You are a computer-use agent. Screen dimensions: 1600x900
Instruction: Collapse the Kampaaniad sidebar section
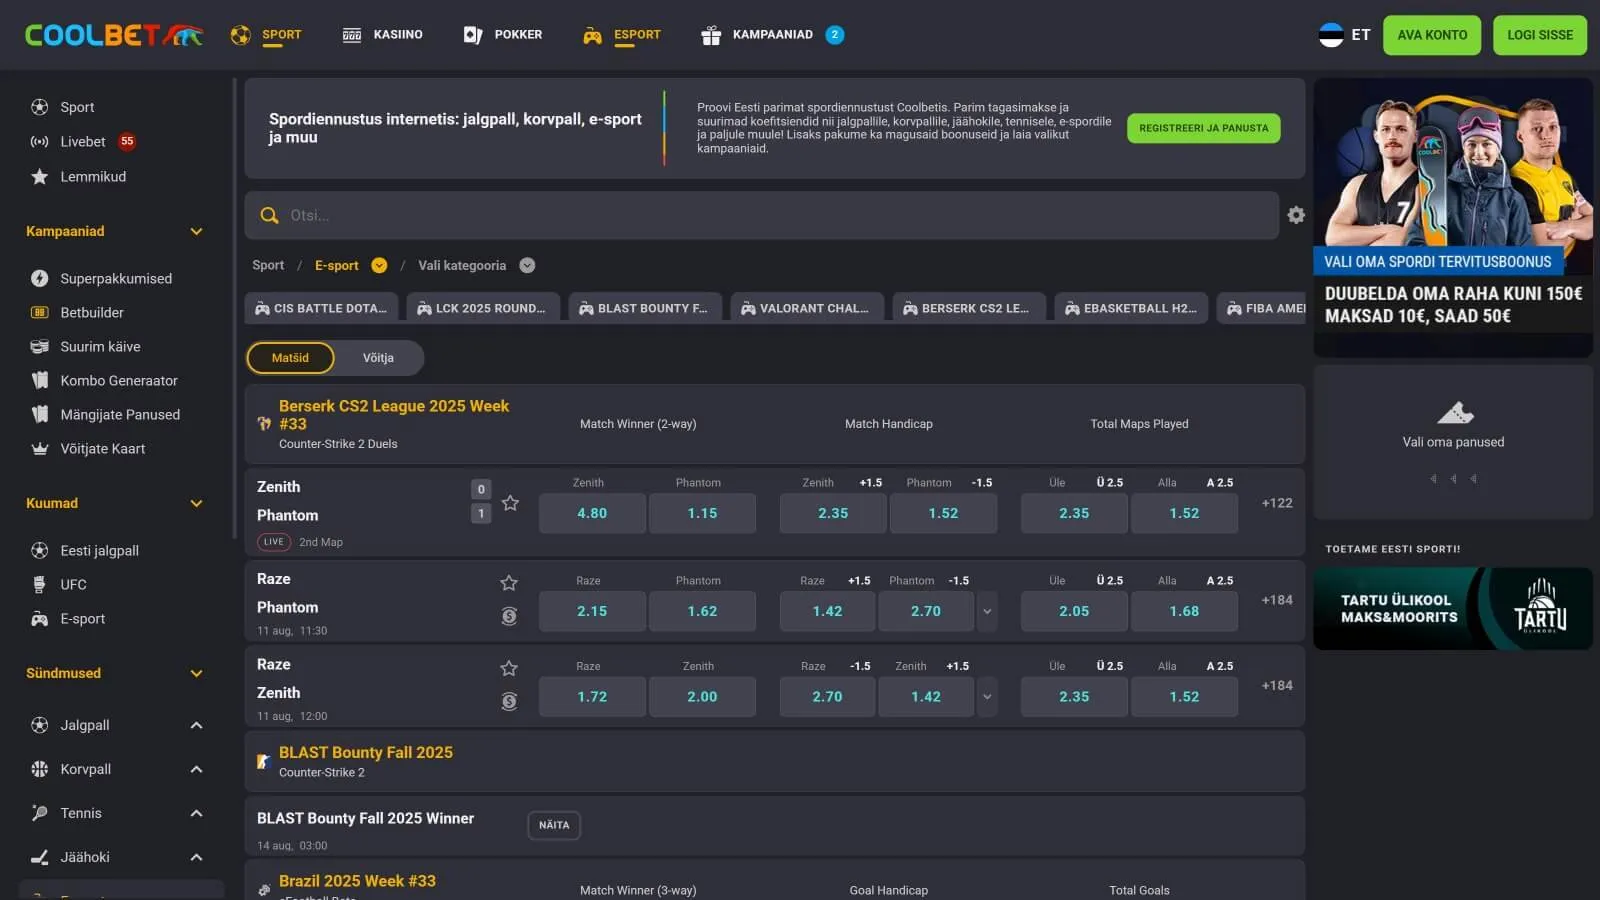197,231
